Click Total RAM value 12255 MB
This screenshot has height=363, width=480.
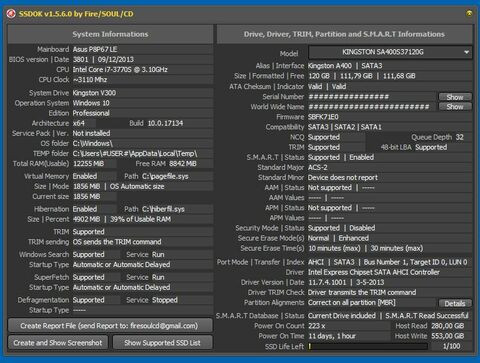pyautogui.click(x=89, y=164)
